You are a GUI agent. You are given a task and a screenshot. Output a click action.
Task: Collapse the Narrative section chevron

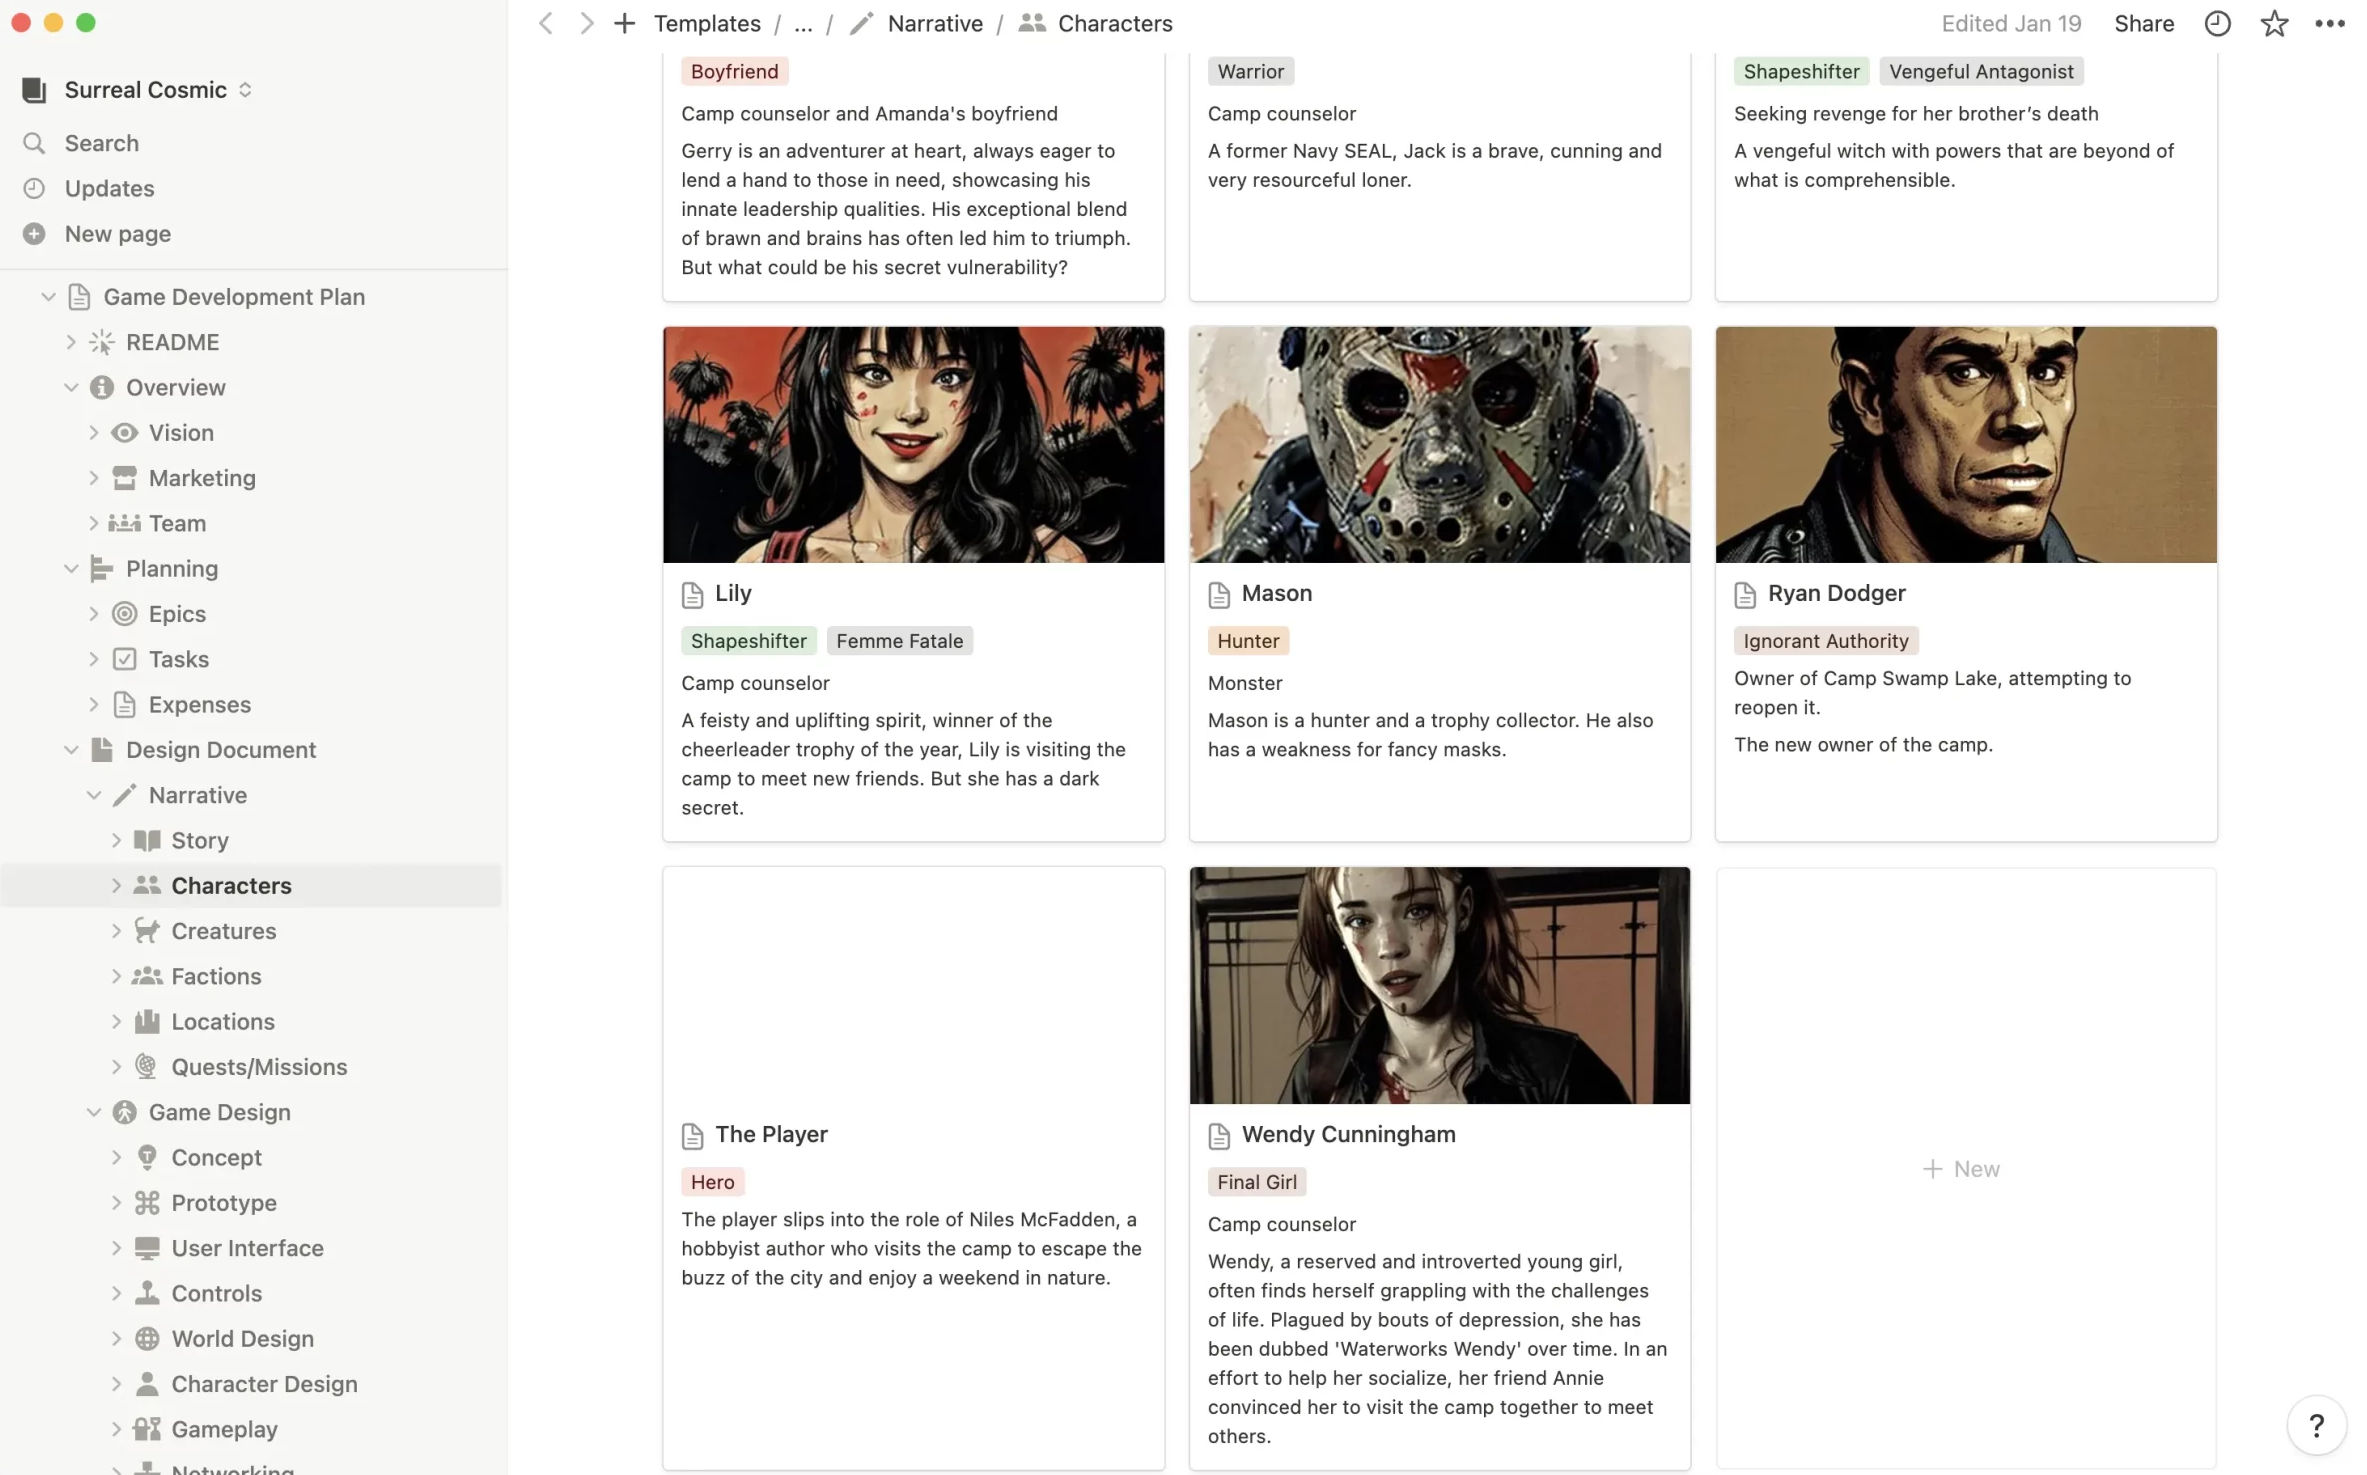(x=93, y=795)
